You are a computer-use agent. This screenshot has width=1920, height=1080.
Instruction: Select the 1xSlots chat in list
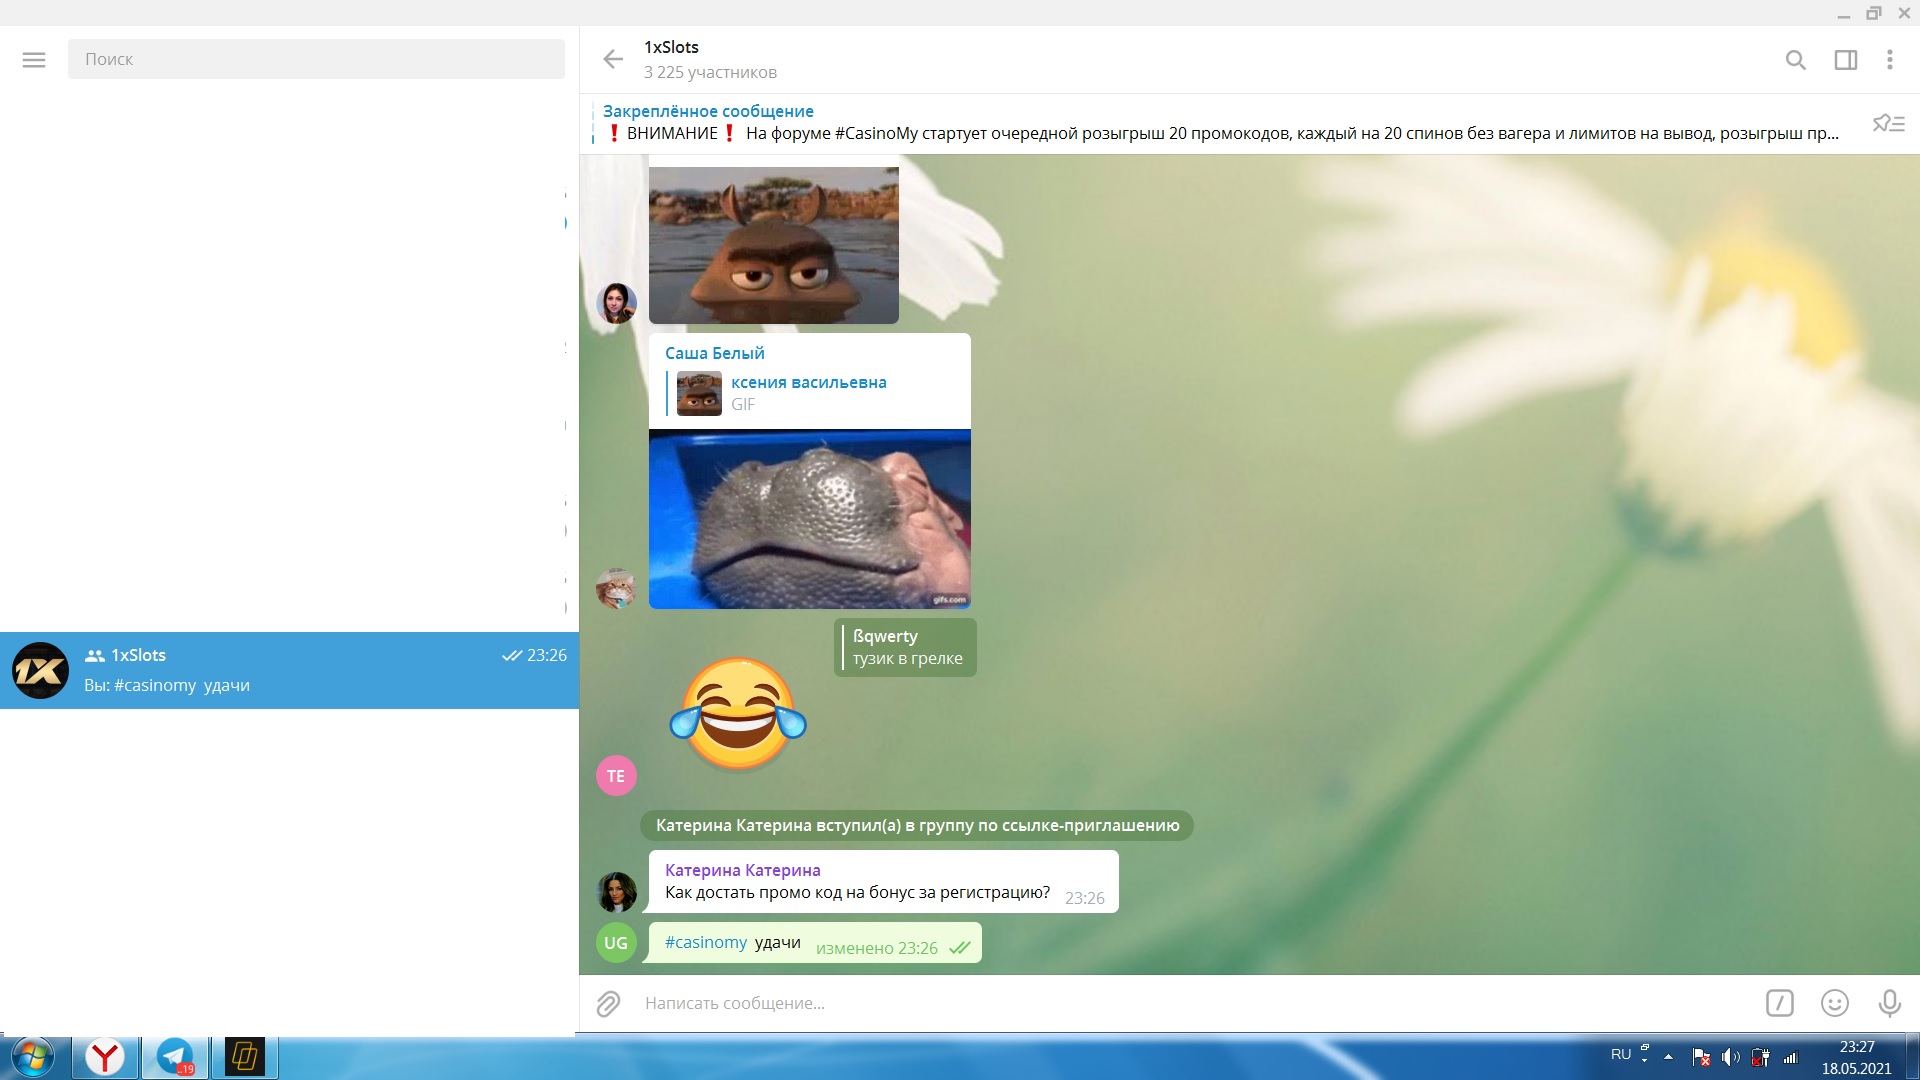tap(289, 670)
